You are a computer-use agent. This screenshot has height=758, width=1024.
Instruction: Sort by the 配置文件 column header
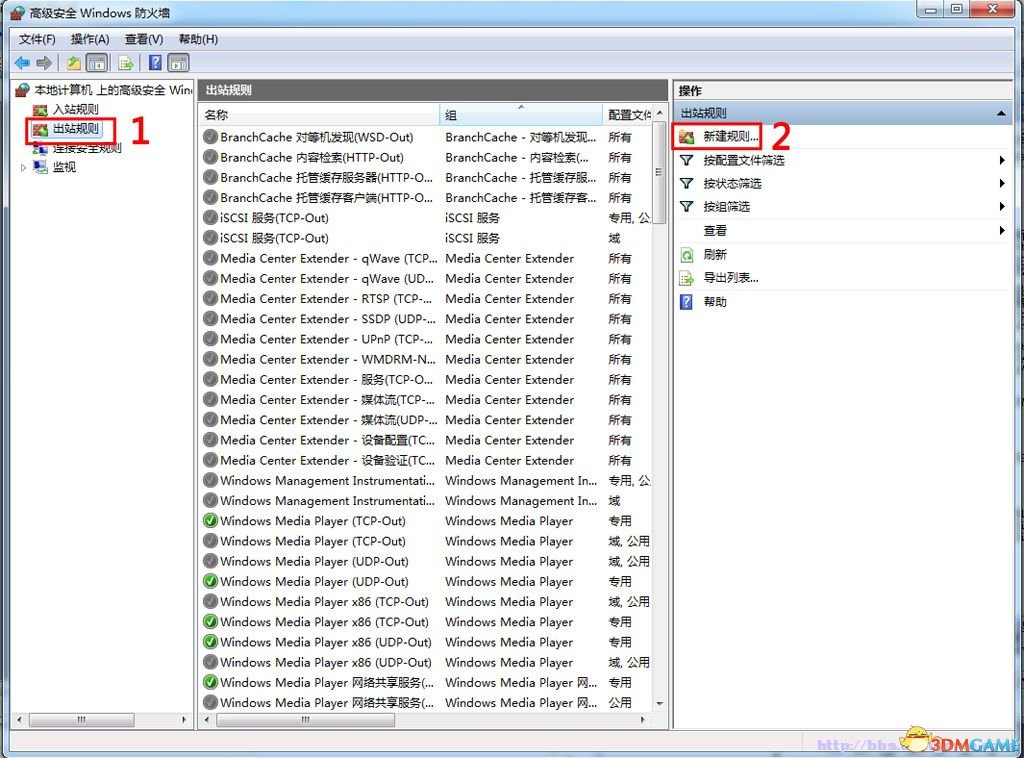click(627, 115)
